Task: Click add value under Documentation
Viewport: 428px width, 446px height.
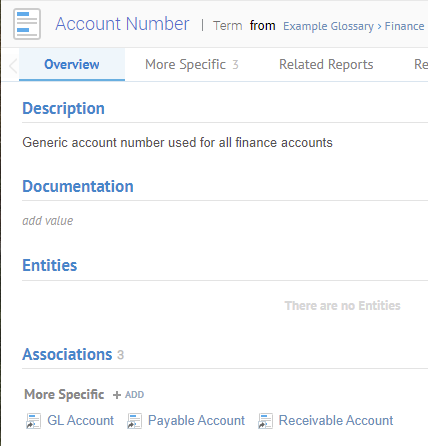Action: [x=48, y=221]
